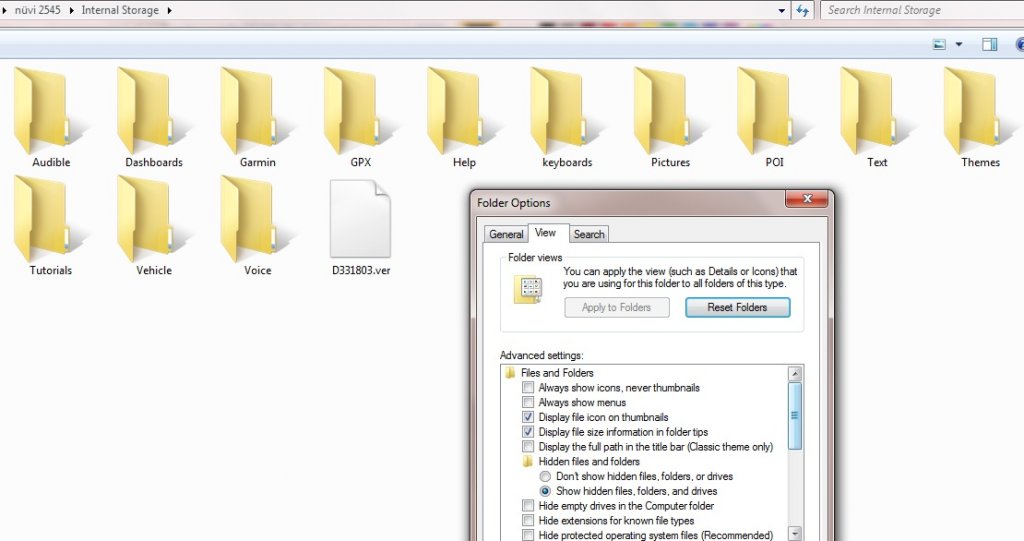Click the change view icon in toolbar
The image size is (1024, 541).
[x=939, y=44]
